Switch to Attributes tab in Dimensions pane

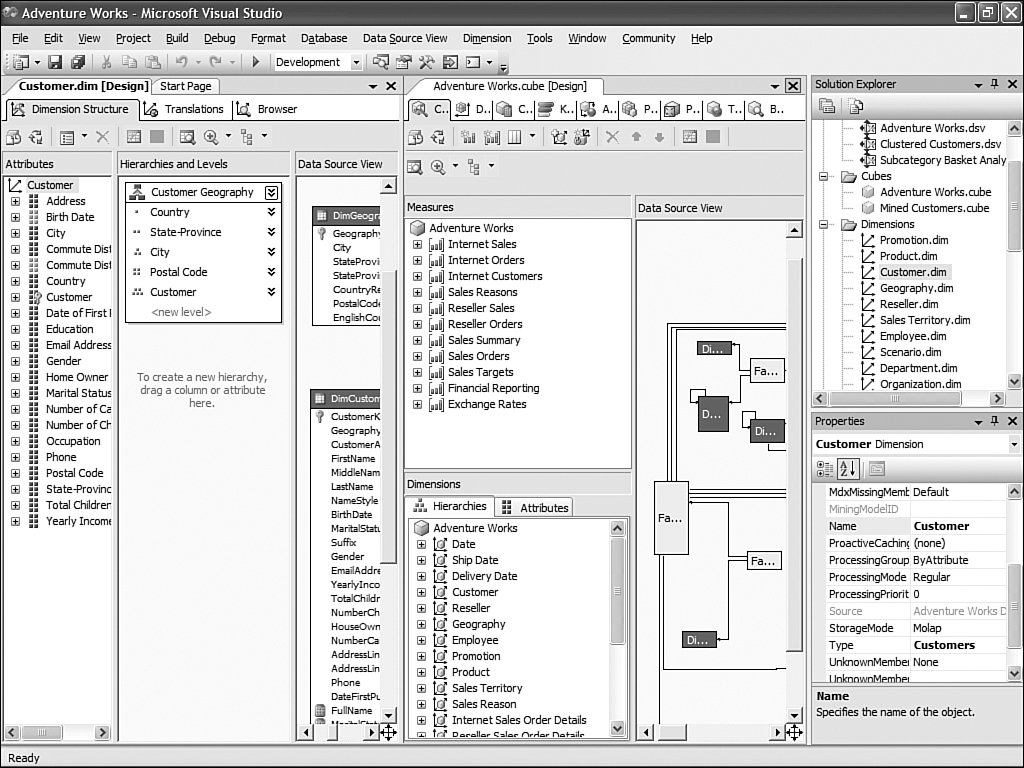tap(534, 507)
